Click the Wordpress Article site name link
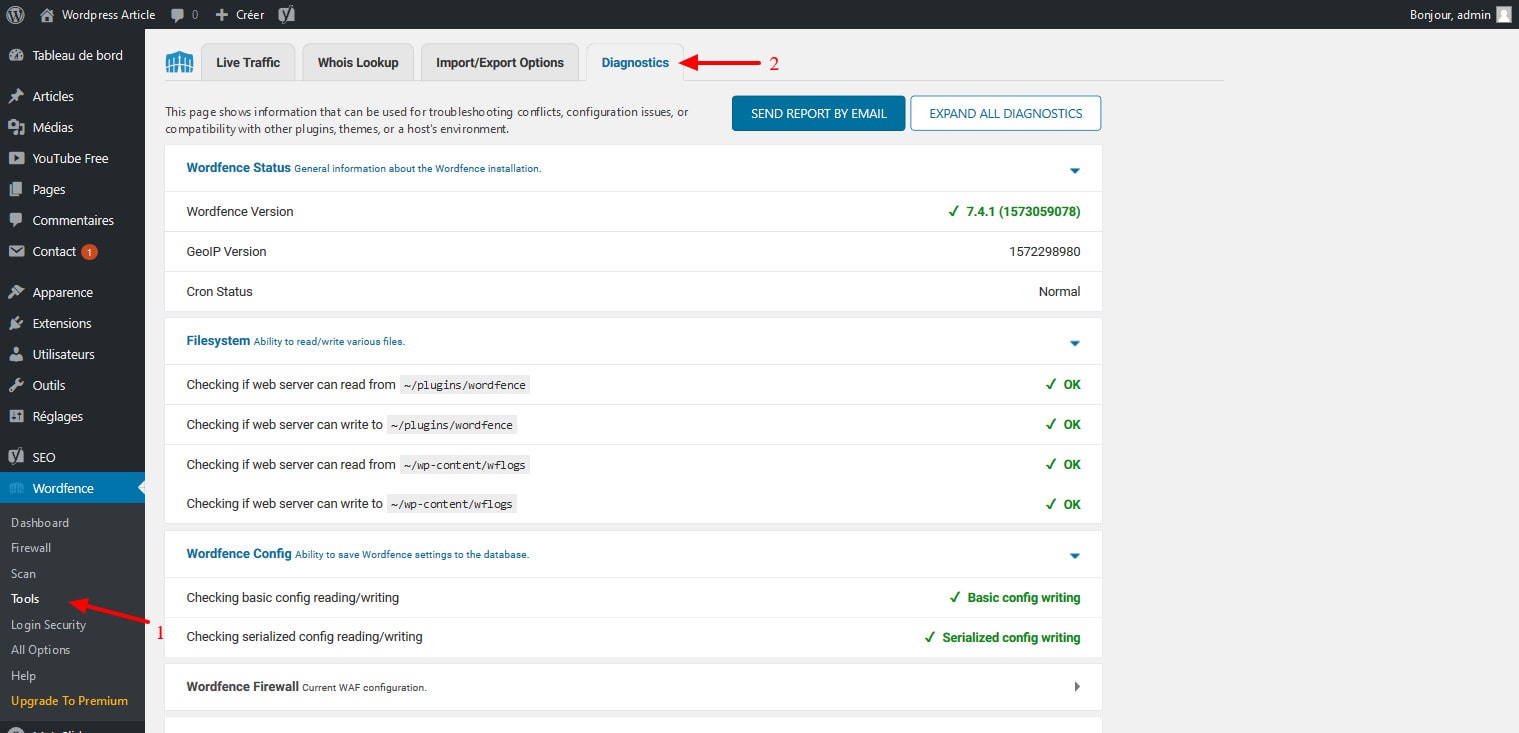 [108, 15]
